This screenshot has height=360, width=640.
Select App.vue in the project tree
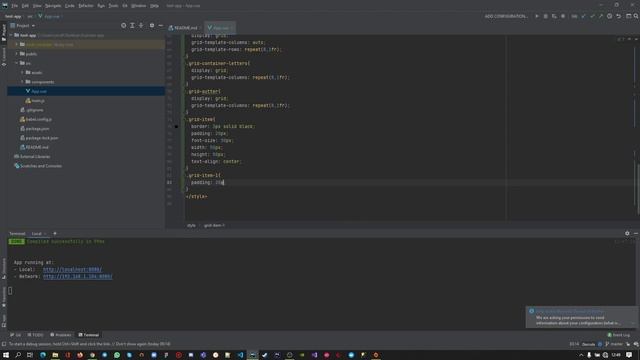86,91
